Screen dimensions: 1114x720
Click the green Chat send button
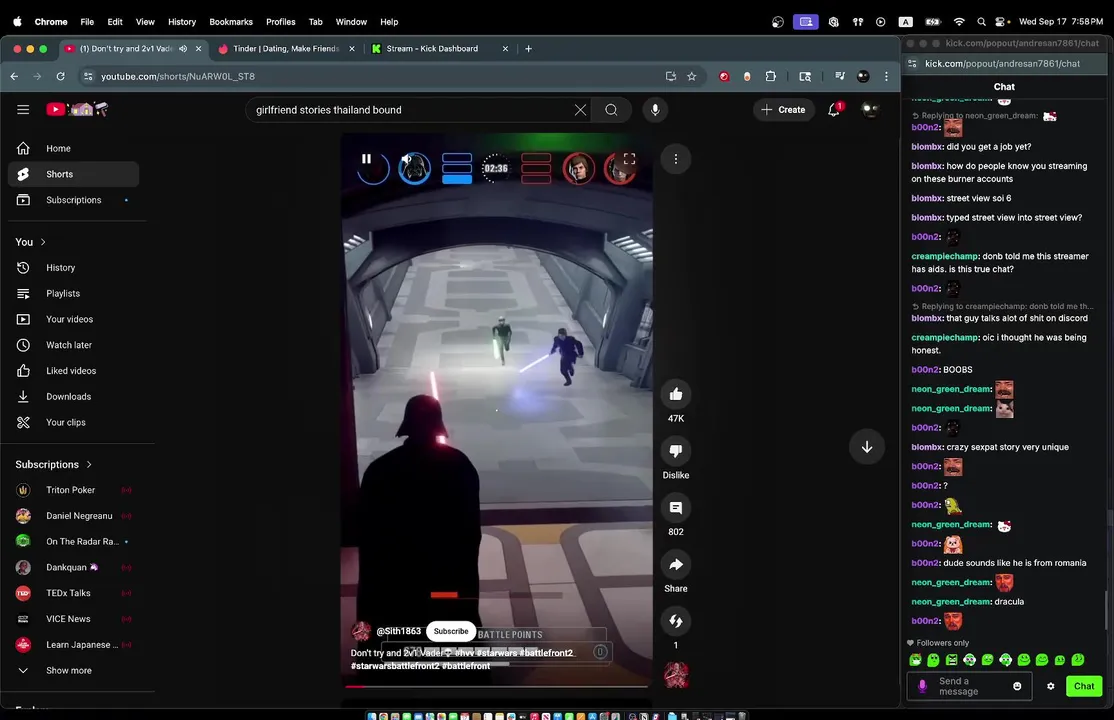pyautogui.click(x=1083, y=687)
